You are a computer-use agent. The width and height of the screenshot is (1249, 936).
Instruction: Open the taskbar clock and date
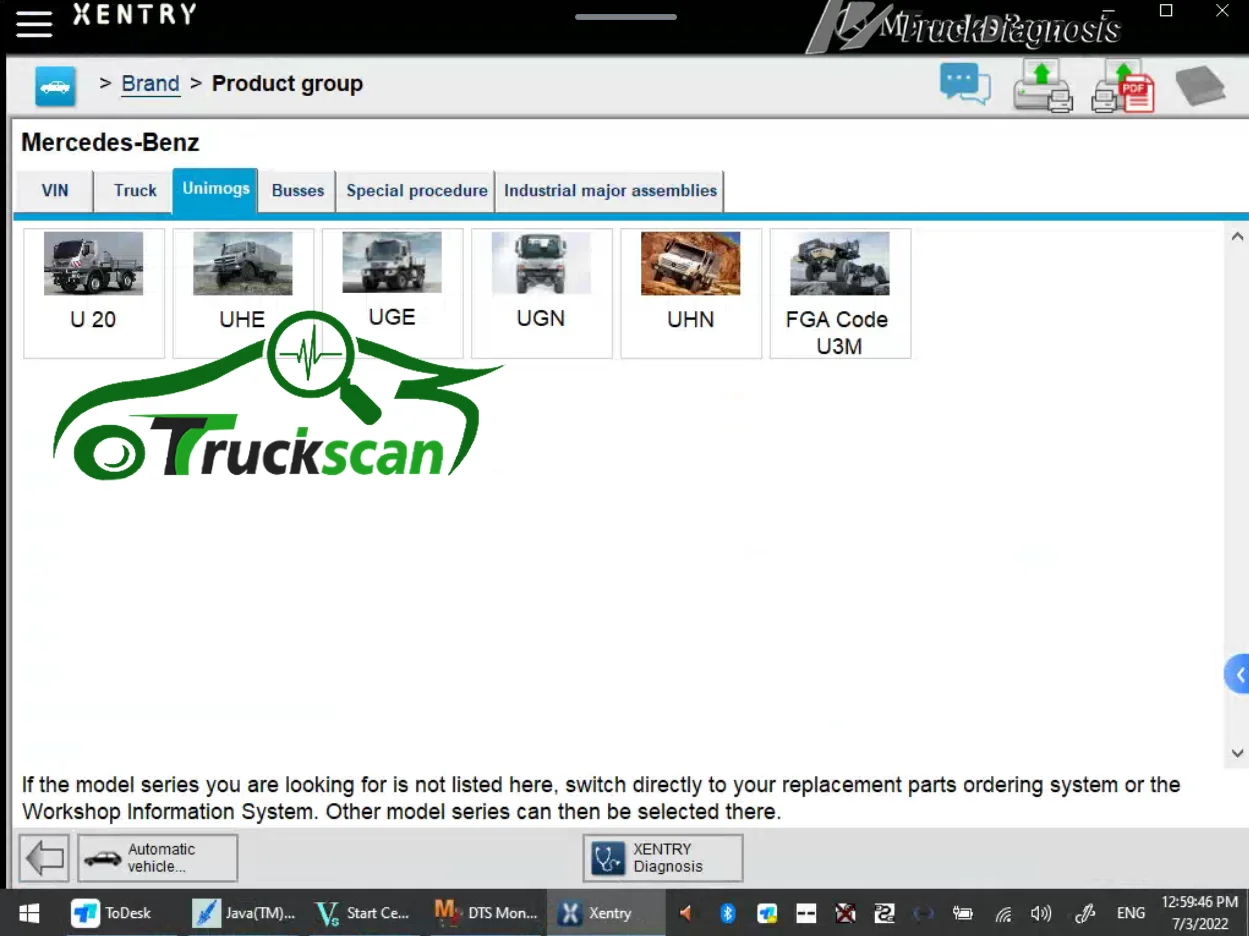(x=1200, y=913)
